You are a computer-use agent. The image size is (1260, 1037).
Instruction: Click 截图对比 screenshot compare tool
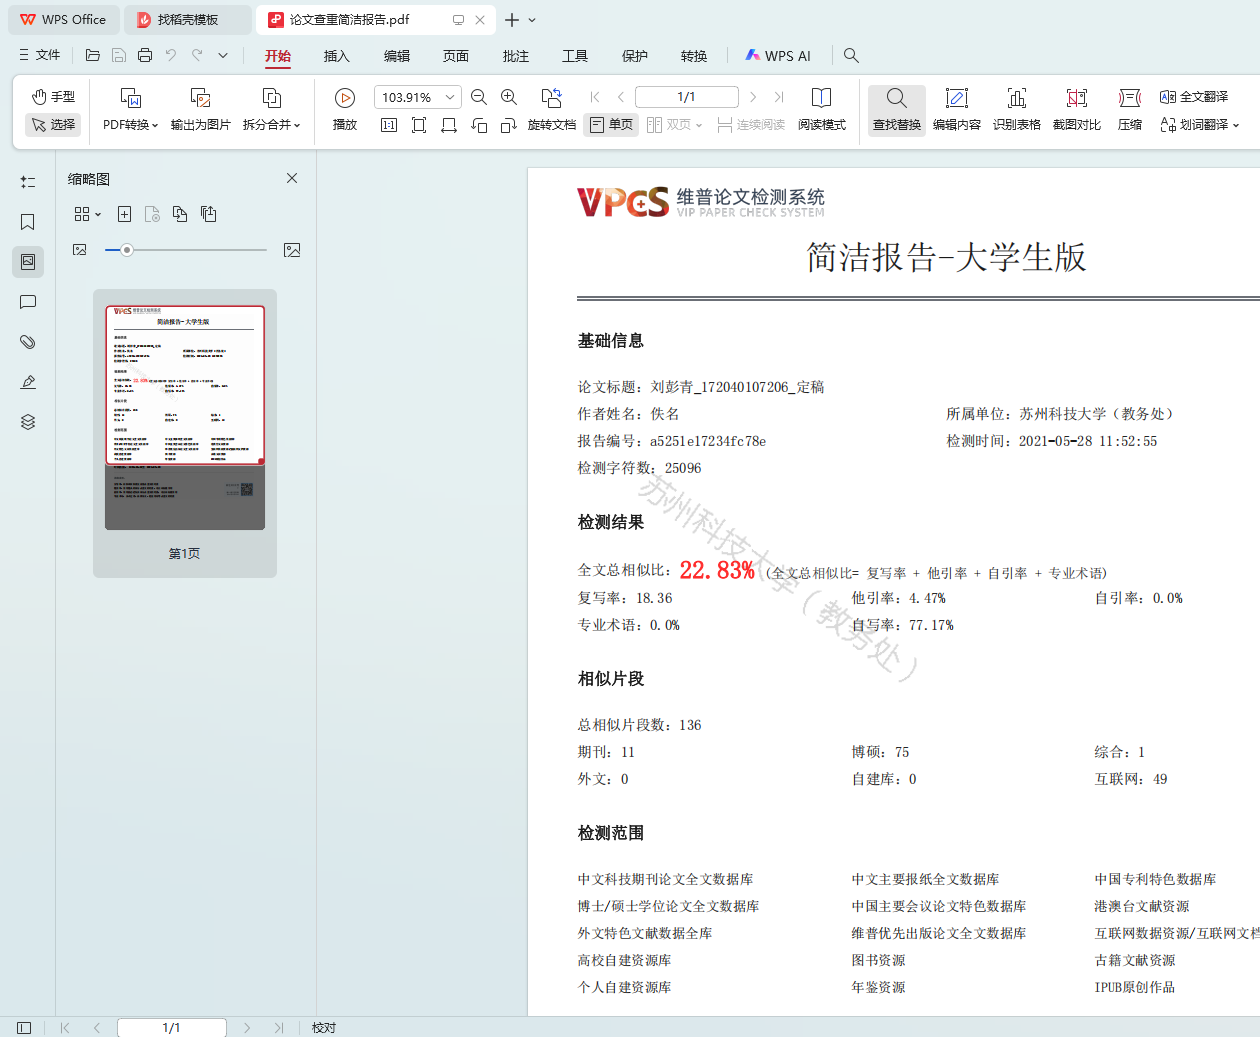(1077, 110)
